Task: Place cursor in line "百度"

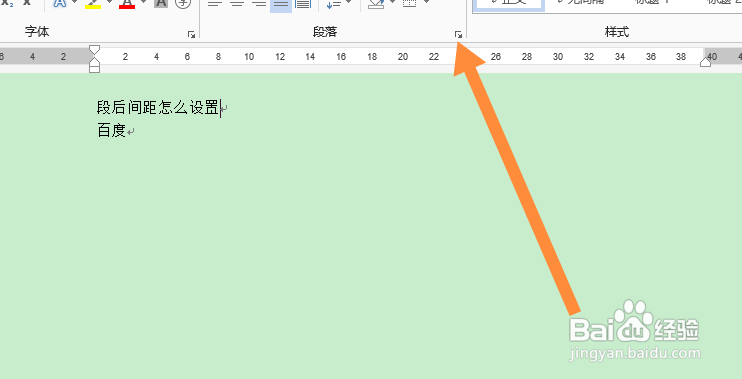Action: point(111,130)
